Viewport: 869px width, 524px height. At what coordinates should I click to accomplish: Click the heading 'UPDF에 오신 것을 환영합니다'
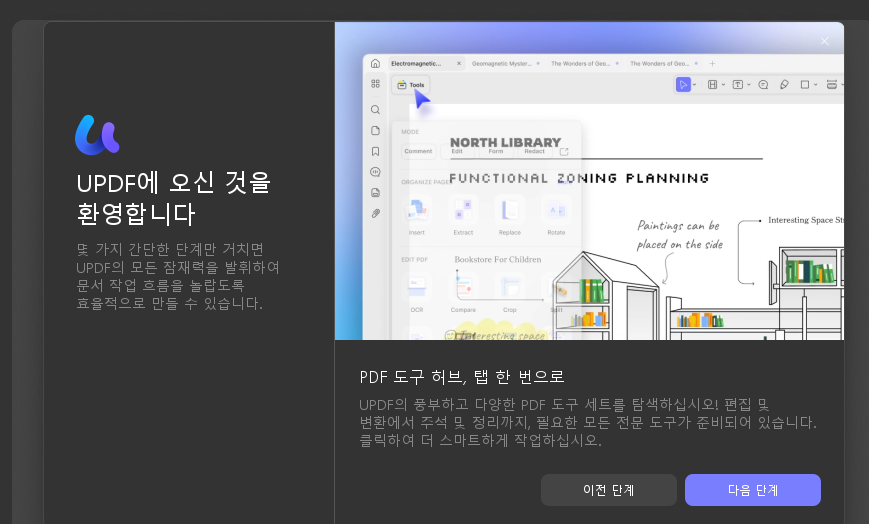[173, 199]
